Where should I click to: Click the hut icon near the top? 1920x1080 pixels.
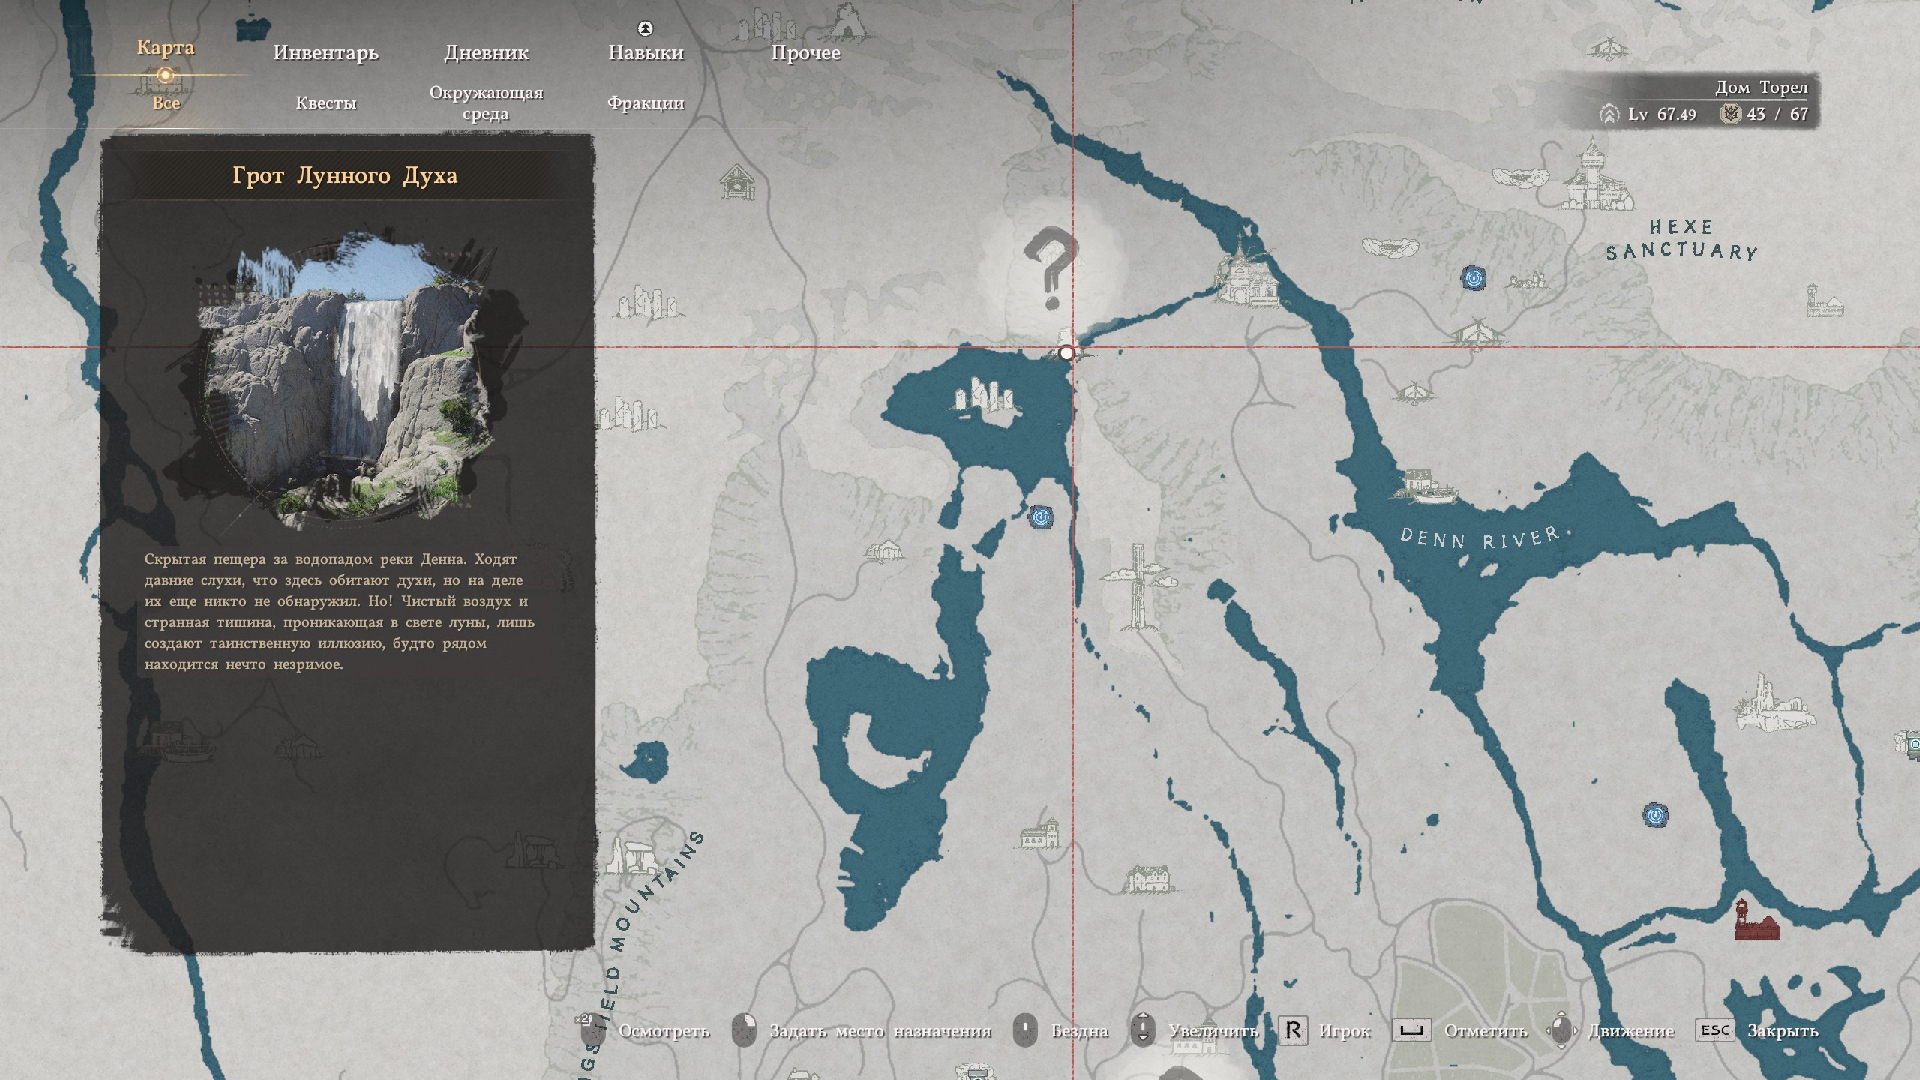[737, 181]
